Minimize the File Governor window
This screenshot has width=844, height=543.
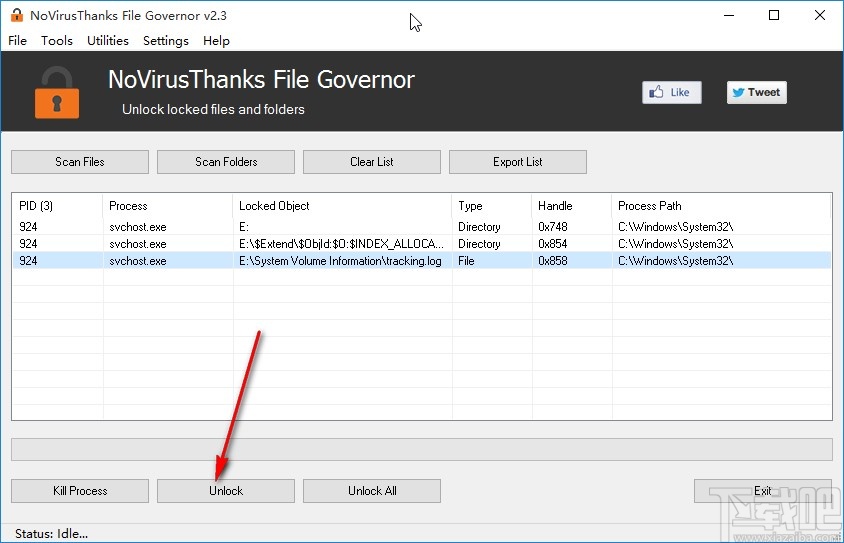(x=729, y=15)
